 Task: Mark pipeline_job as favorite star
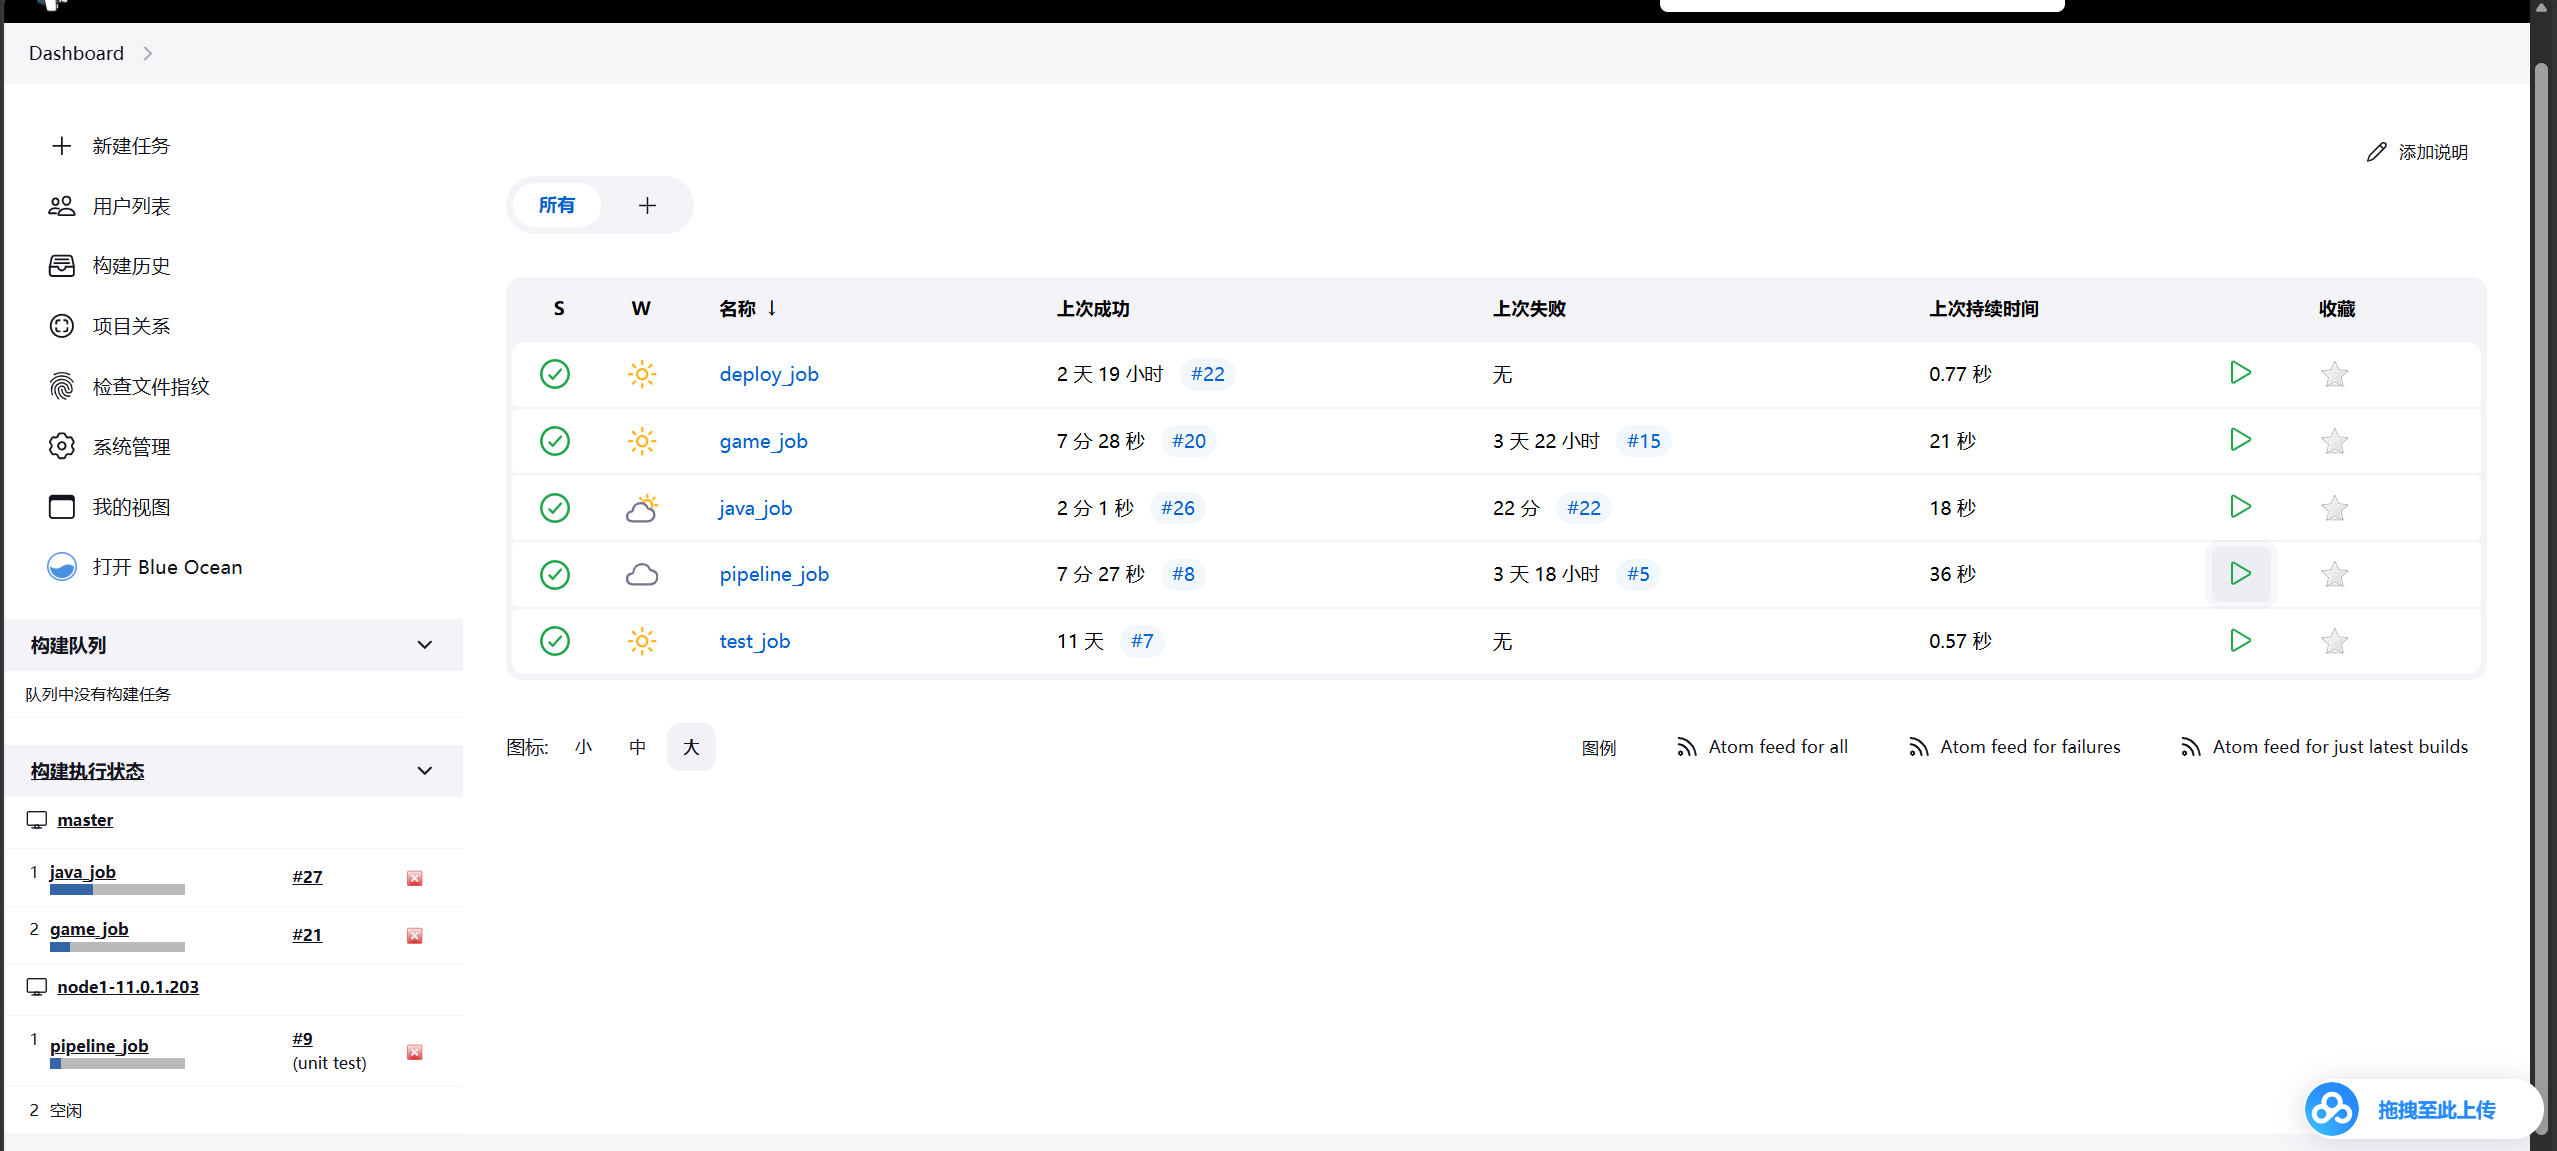pos(2334,574)
